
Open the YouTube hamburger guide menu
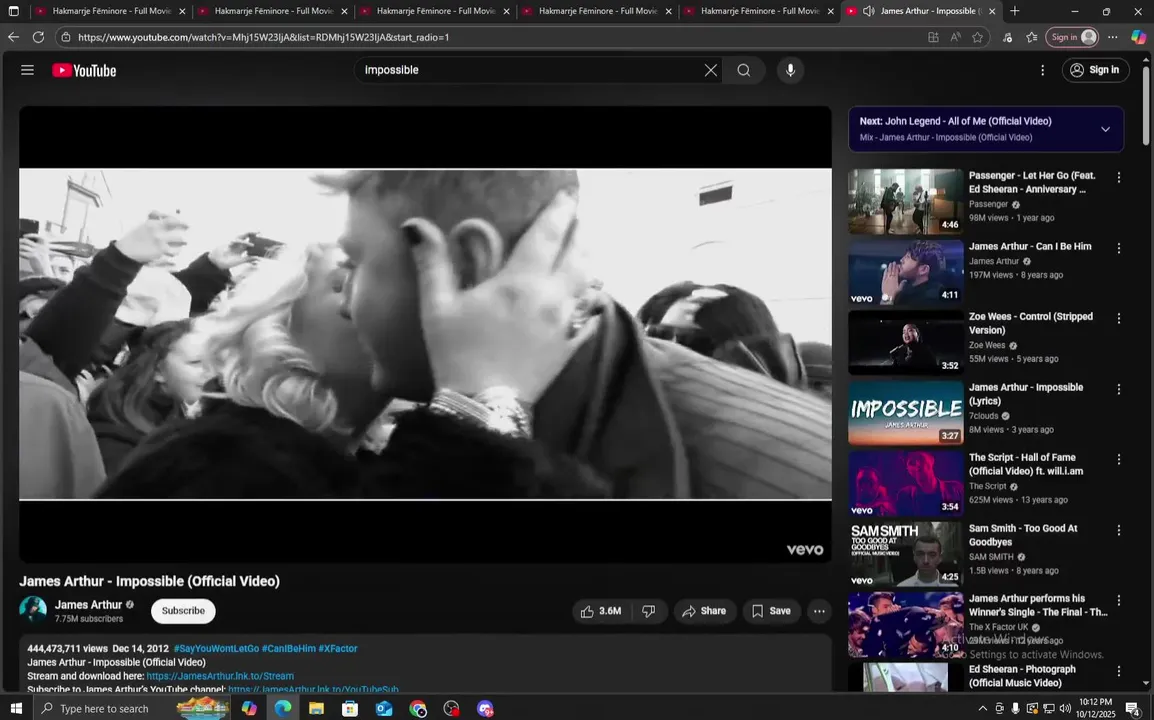(27, 70)
